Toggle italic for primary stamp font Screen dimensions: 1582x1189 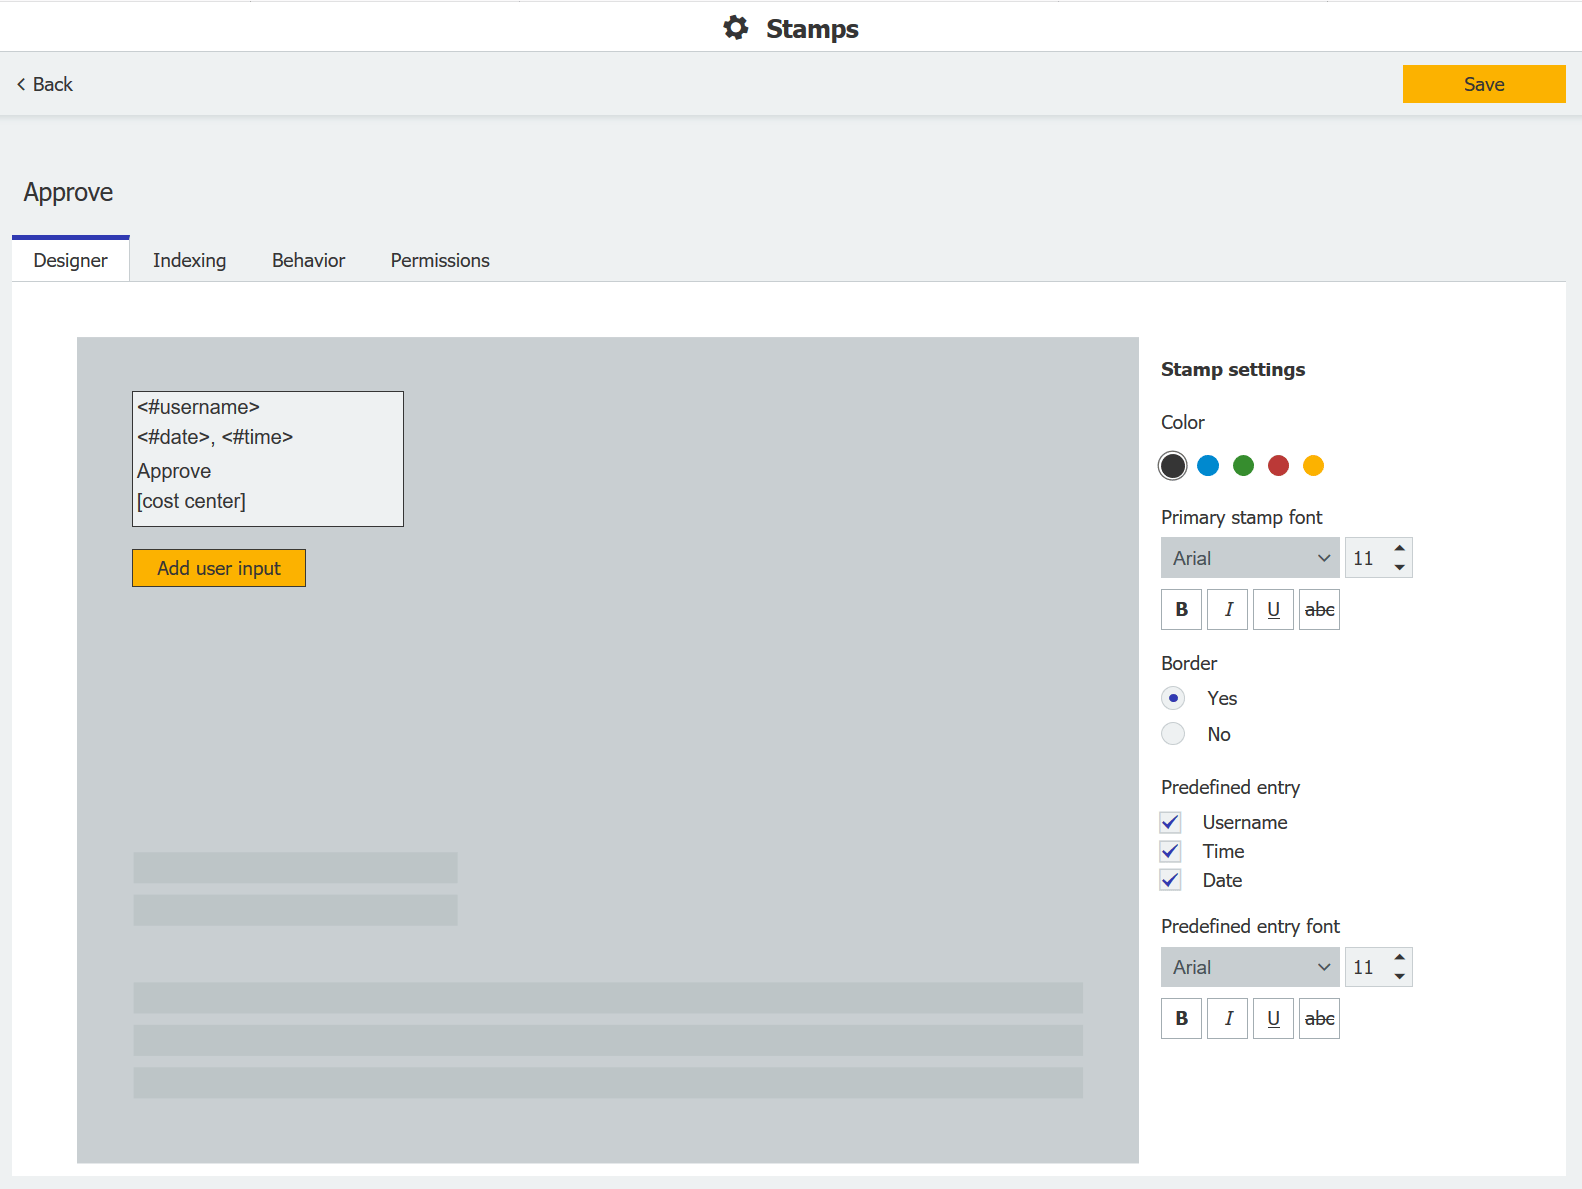pos(1227,609)
